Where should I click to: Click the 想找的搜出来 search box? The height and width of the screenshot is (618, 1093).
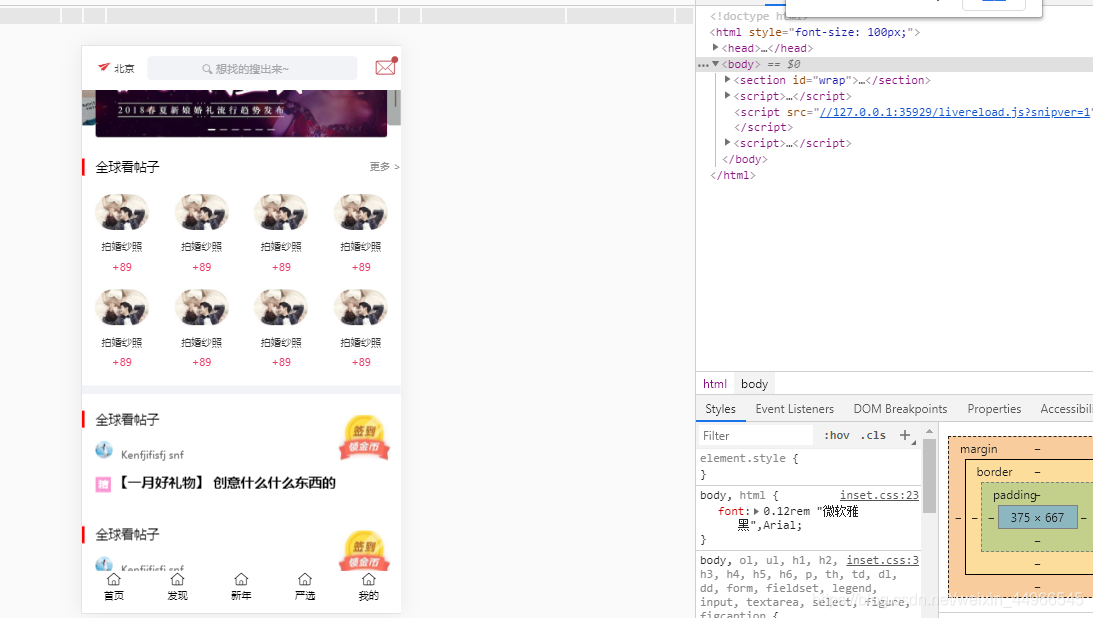click(252, 68)
